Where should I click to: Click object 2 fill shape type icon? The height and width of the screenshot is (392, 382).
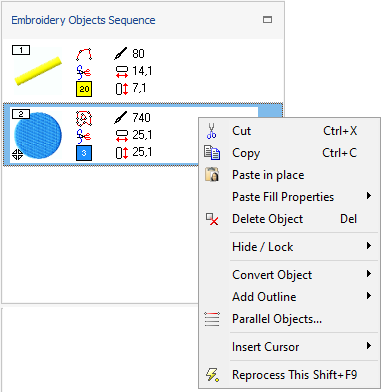pos(84,118)
